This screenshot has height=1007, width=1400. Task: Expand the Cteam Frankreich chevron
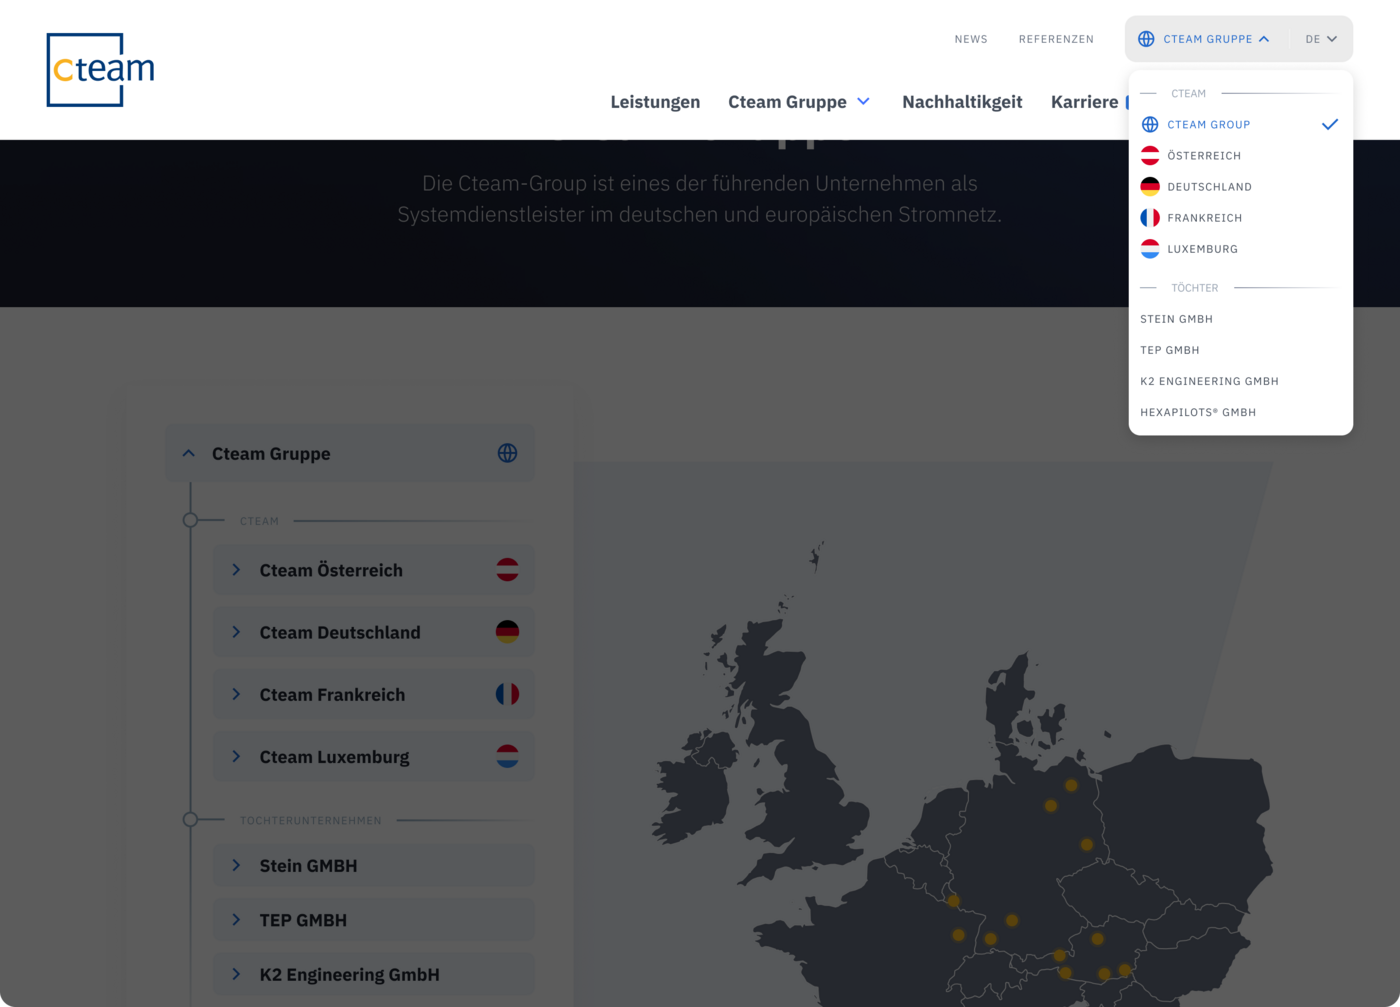click(x=236, y=694)
